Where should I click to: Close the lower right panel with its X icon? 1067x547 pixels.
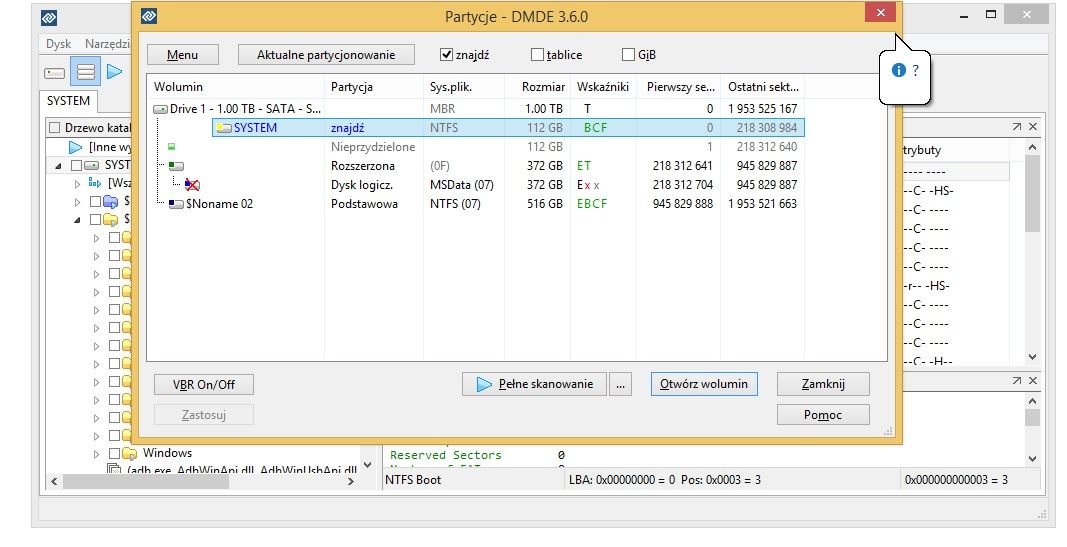point(1032,380)
